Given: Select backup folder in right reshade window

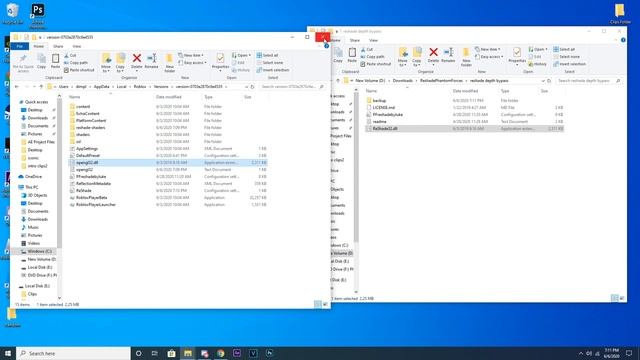Looking at the screenshot, I should tap(464, 100).
